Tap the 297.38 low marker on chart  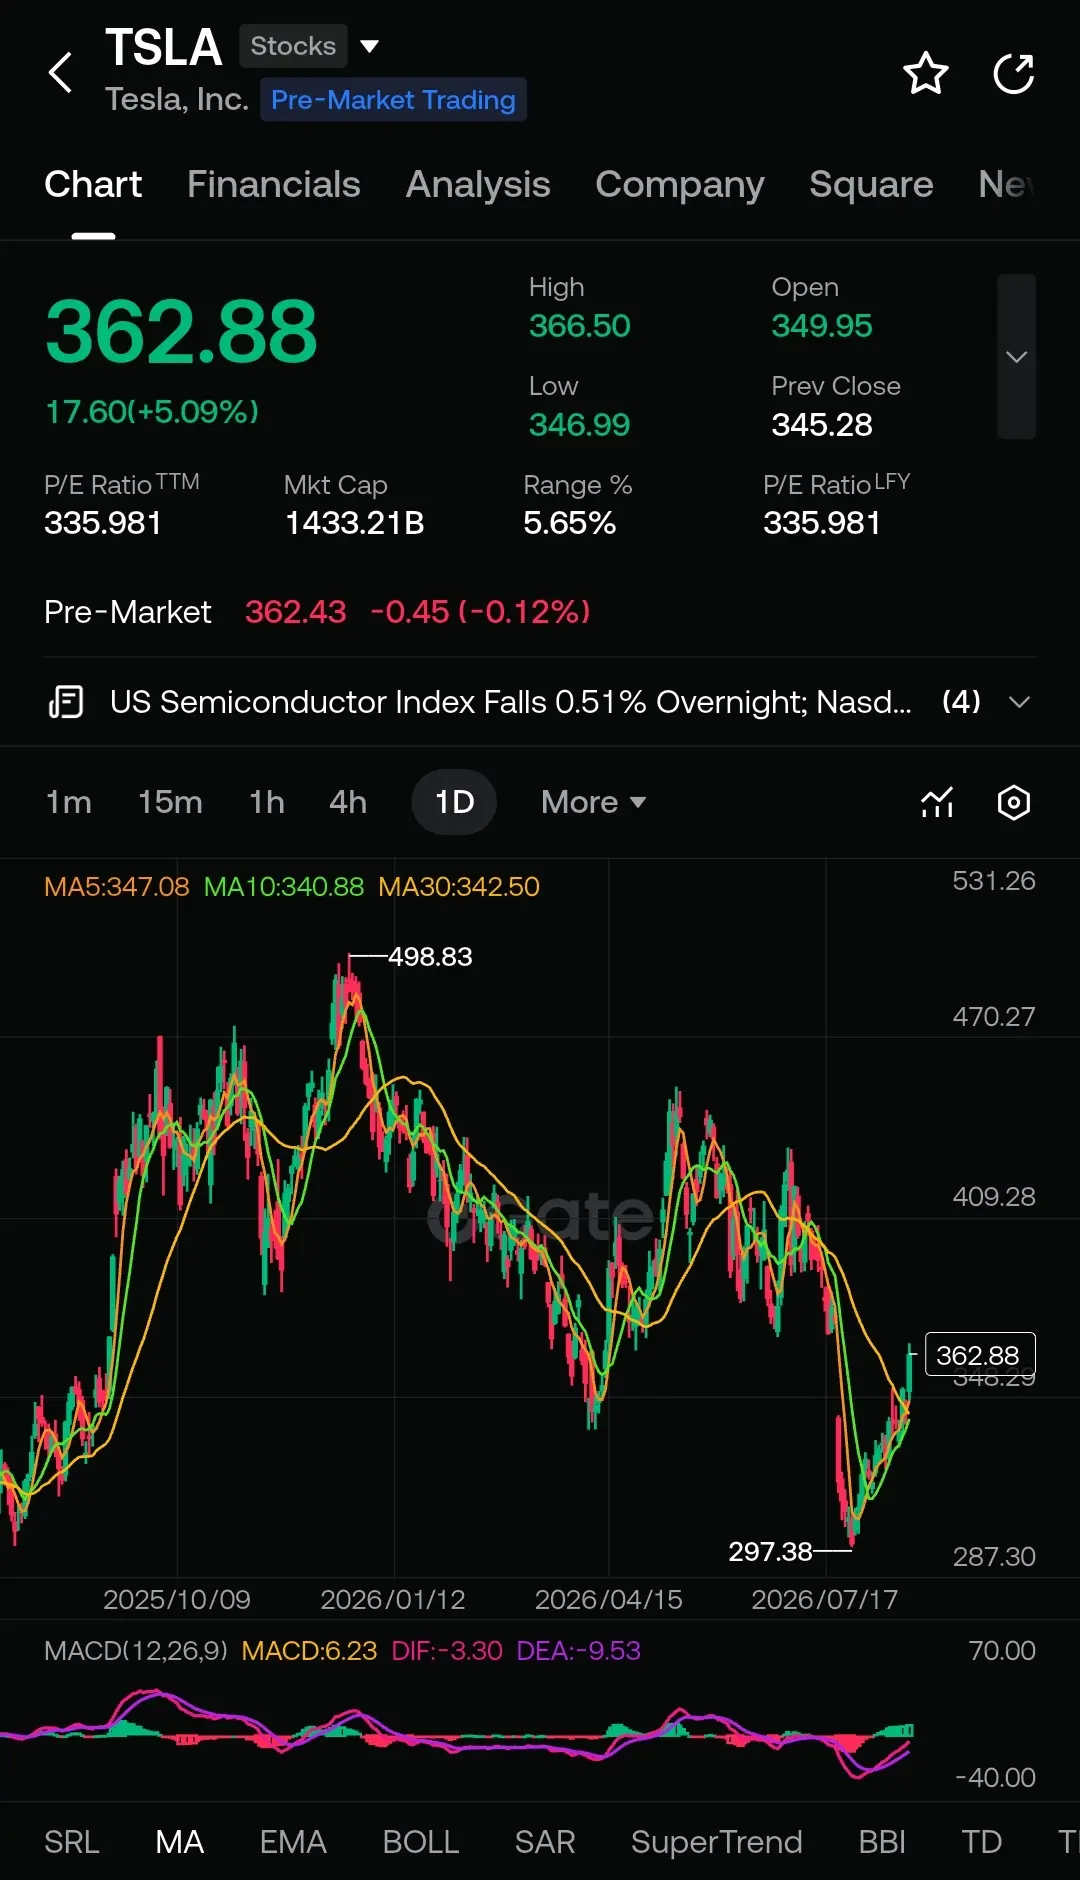(x=770, y=1551)
